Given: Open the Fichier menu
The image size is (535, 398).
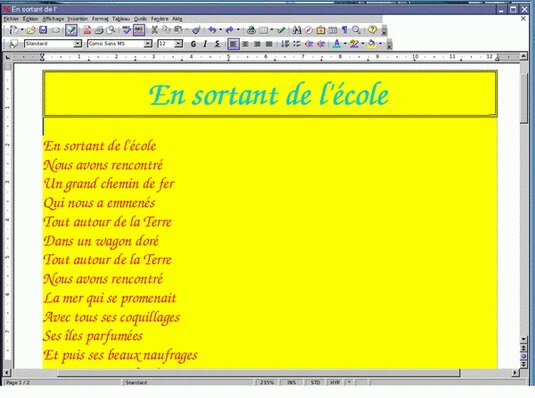Looking at the screenshot, I should (x=11, y=19).
